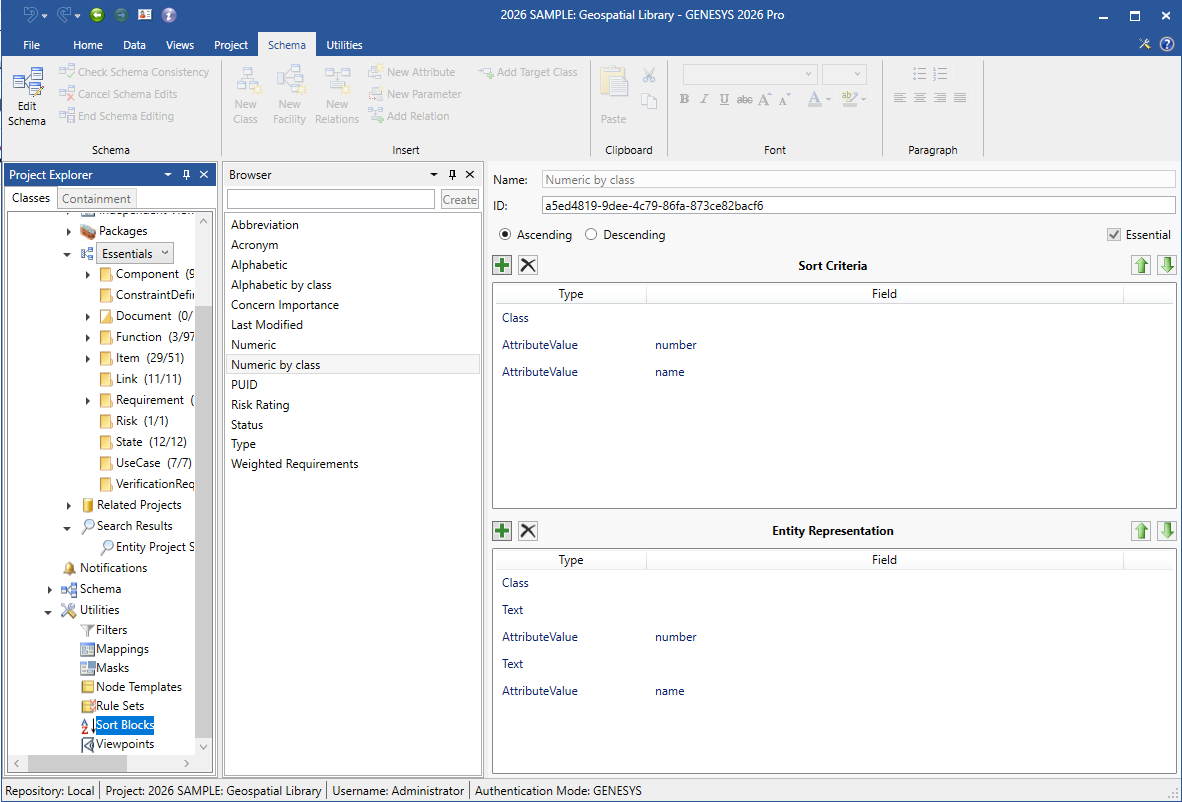Select the Descending radio button
The height and width of the screenshot is (802, 1182).
point(591,235)
